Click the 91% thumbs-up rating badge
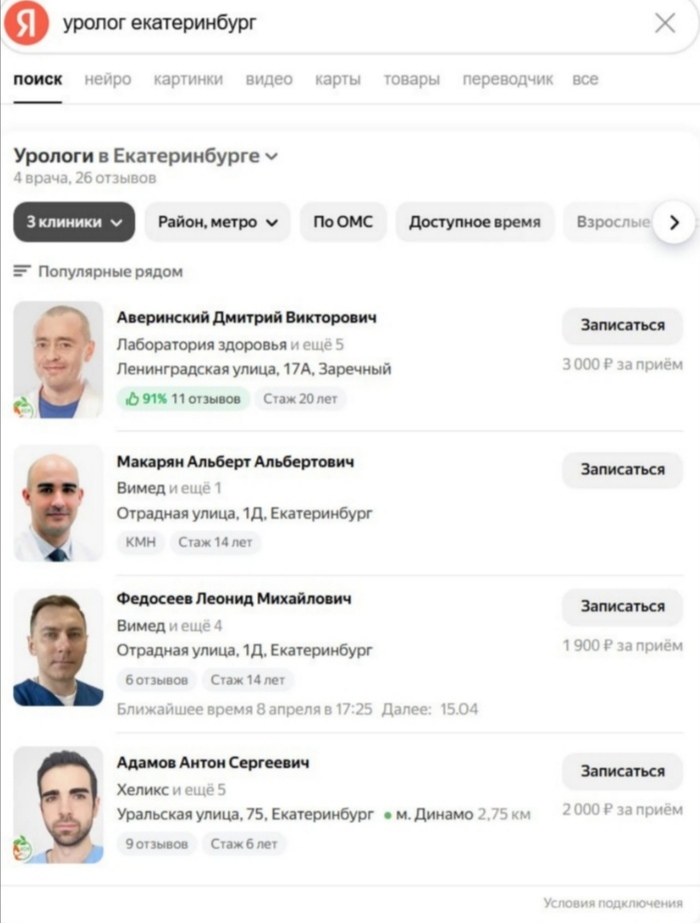Viewport: 700px width, 923px height. [183, 399]
